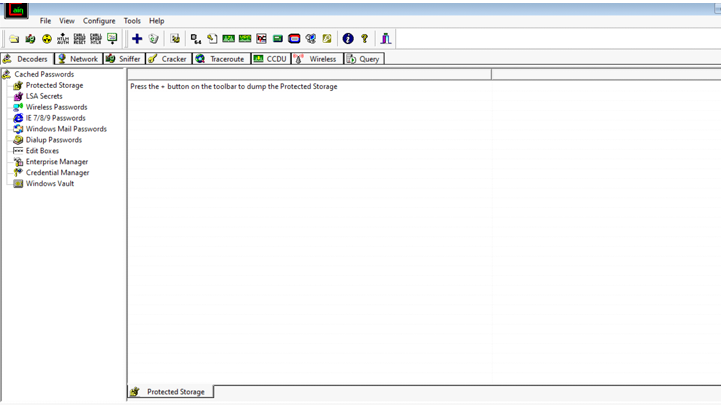722x407 pixels.
Task: Open the File menu
Action: [x=45, y=21]
